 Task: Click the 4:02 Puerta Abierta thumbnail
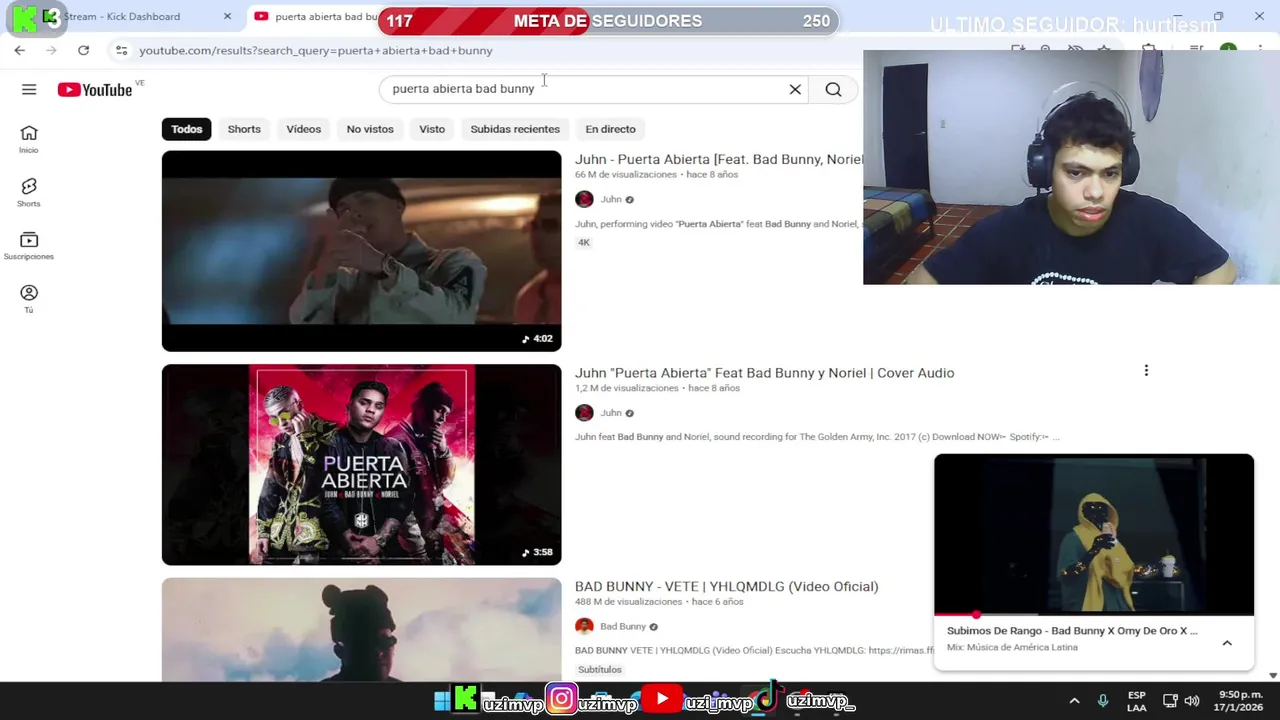point(361,251)
